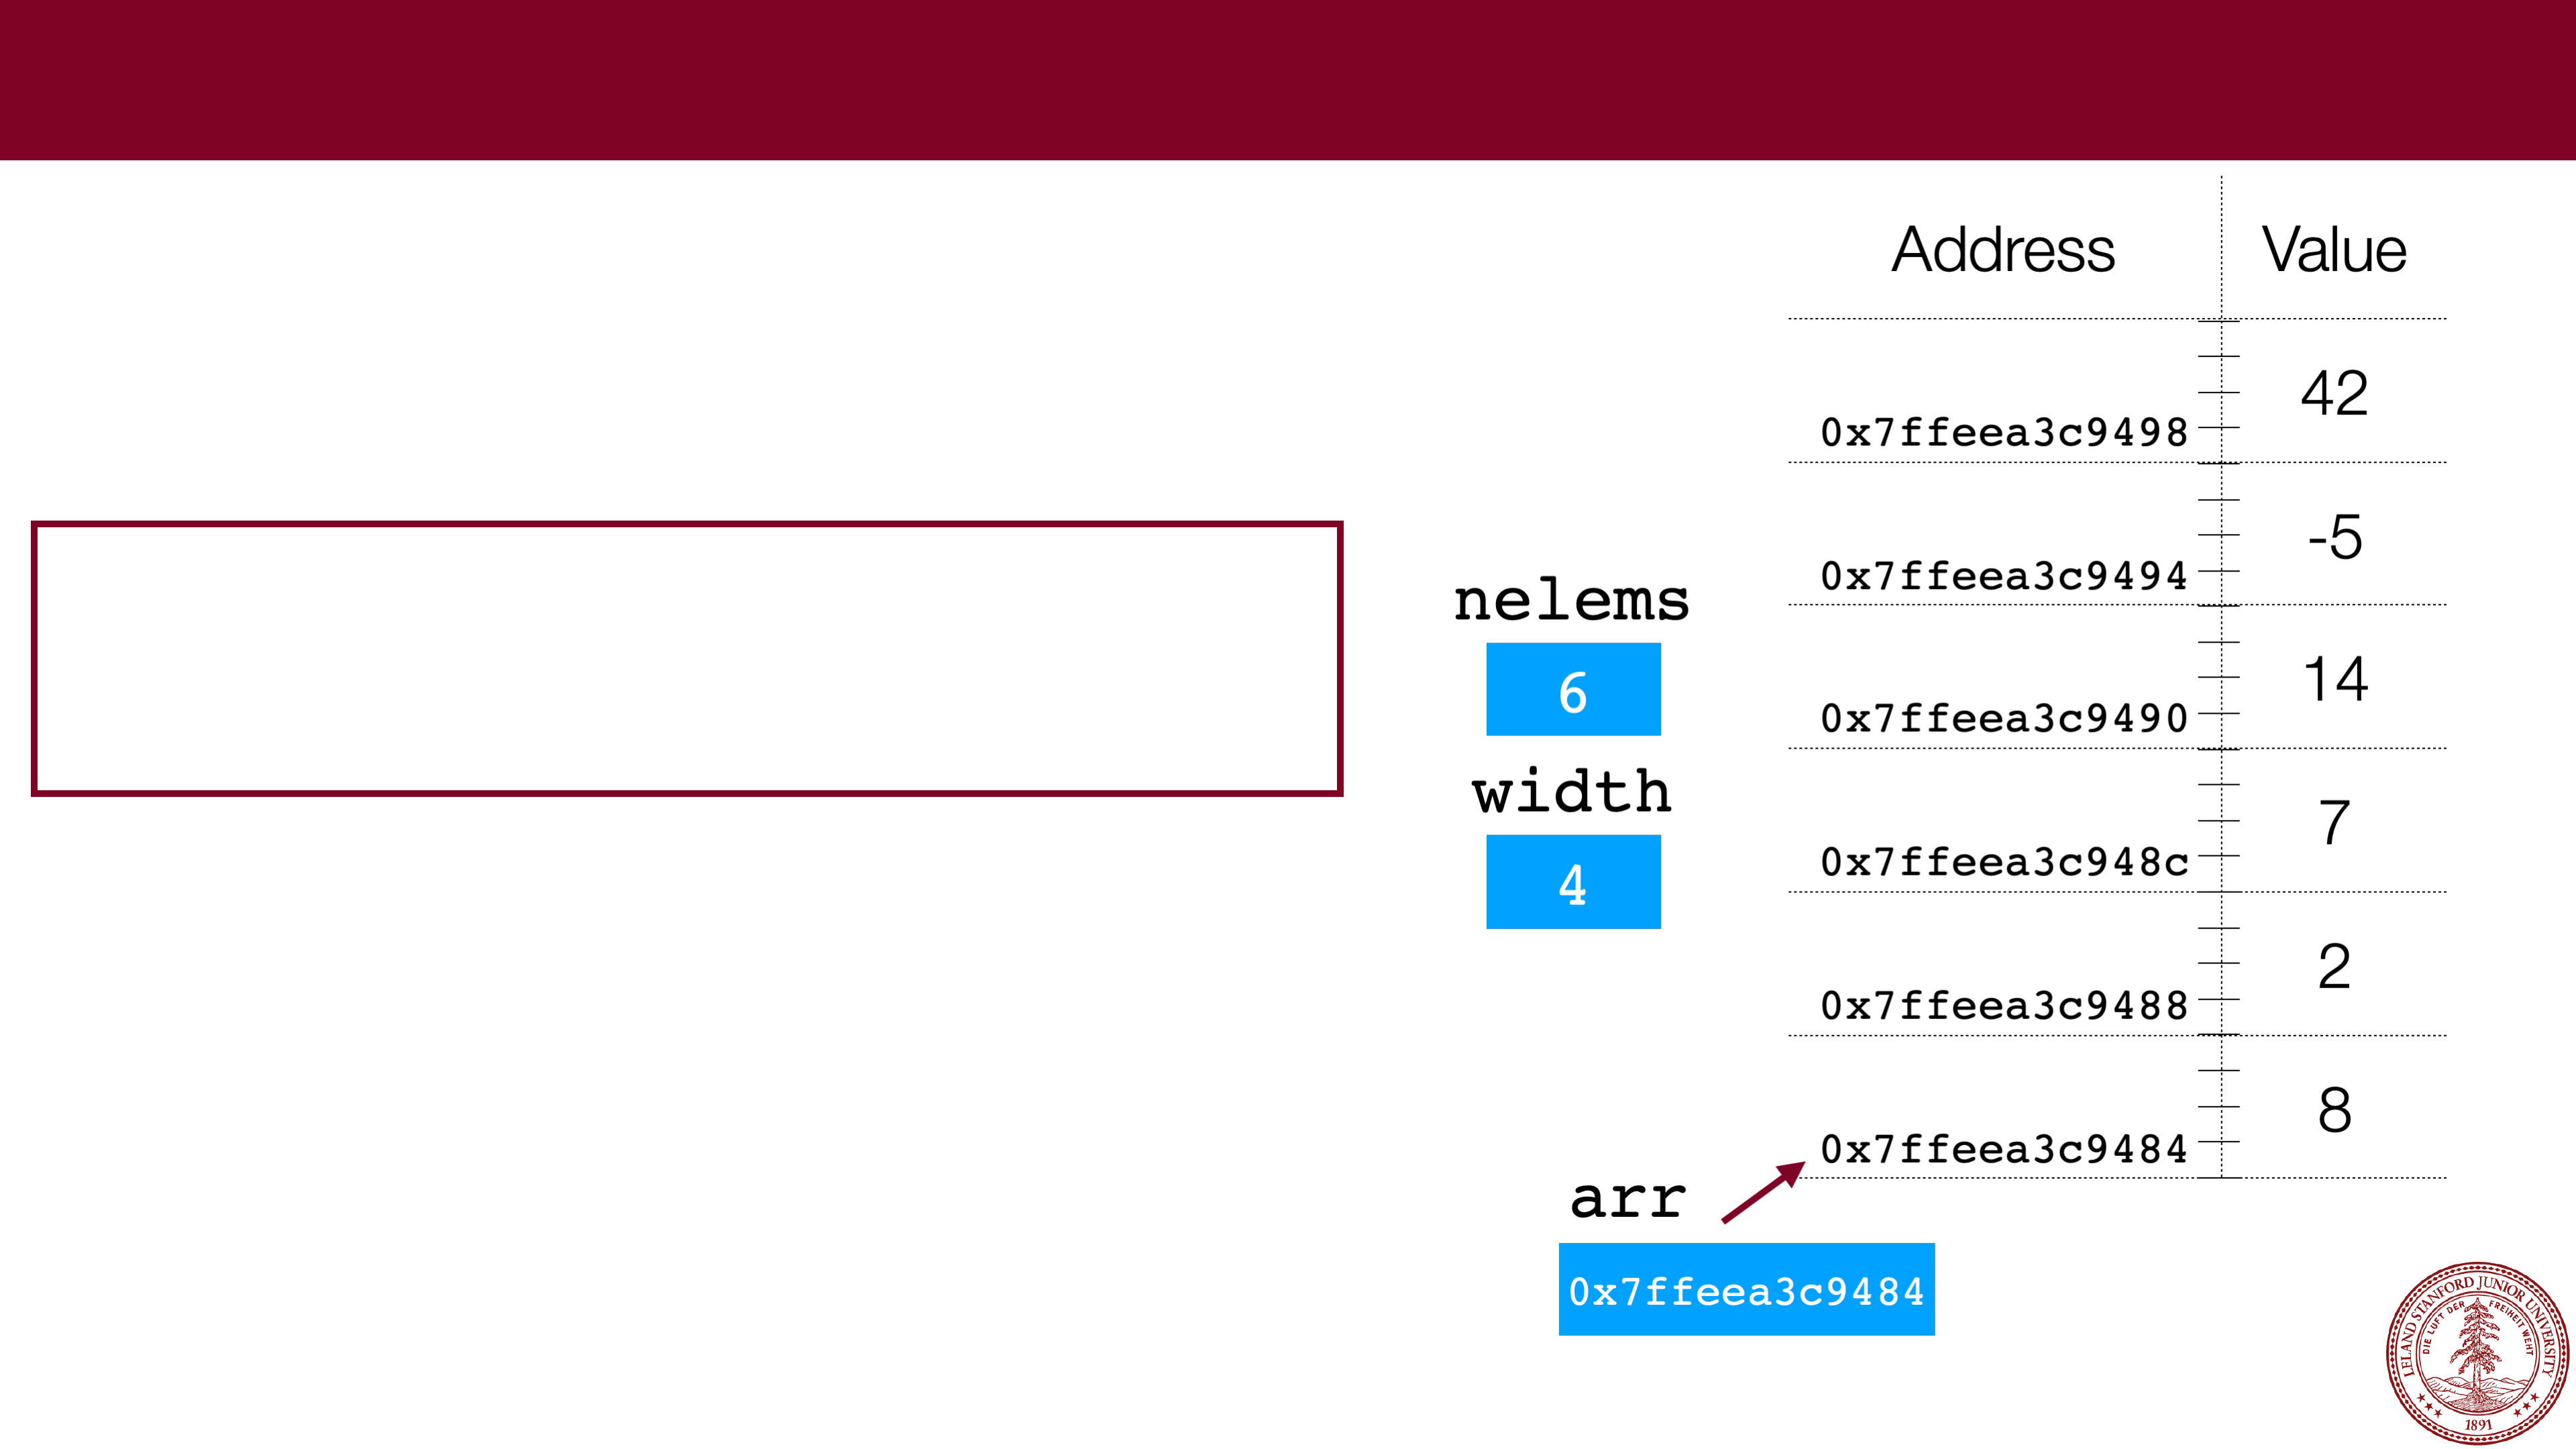Viewport: 2576px width, 1449px height.
Task: Click the value 14 in the Value column
Action: [2334, 680]
